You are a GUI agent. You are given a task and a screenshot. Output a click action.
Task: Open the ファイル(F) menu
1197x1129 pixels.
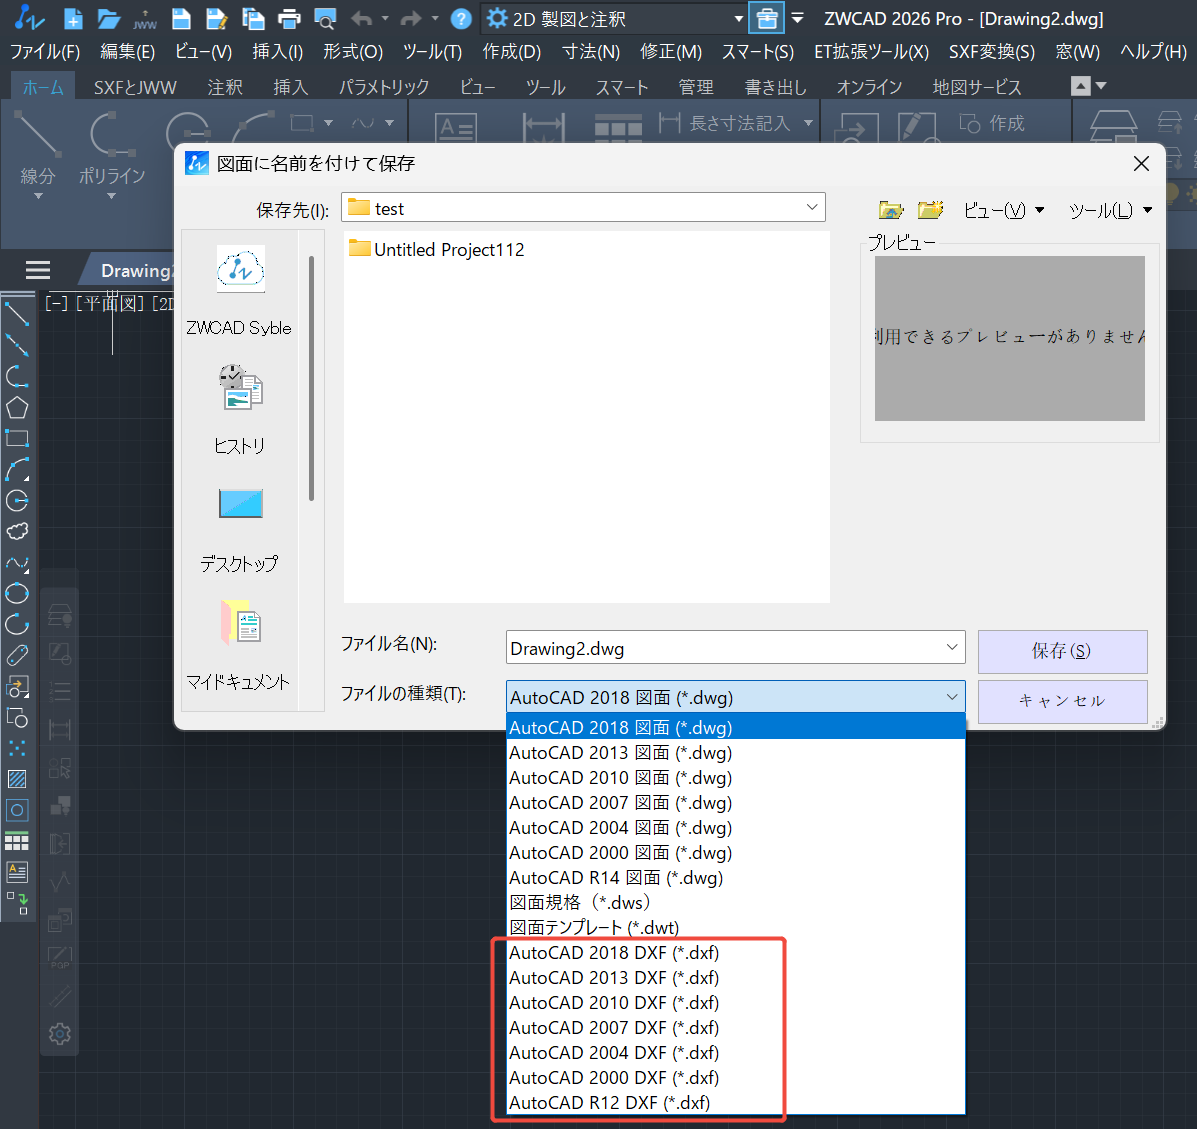[x=44, y=52]
